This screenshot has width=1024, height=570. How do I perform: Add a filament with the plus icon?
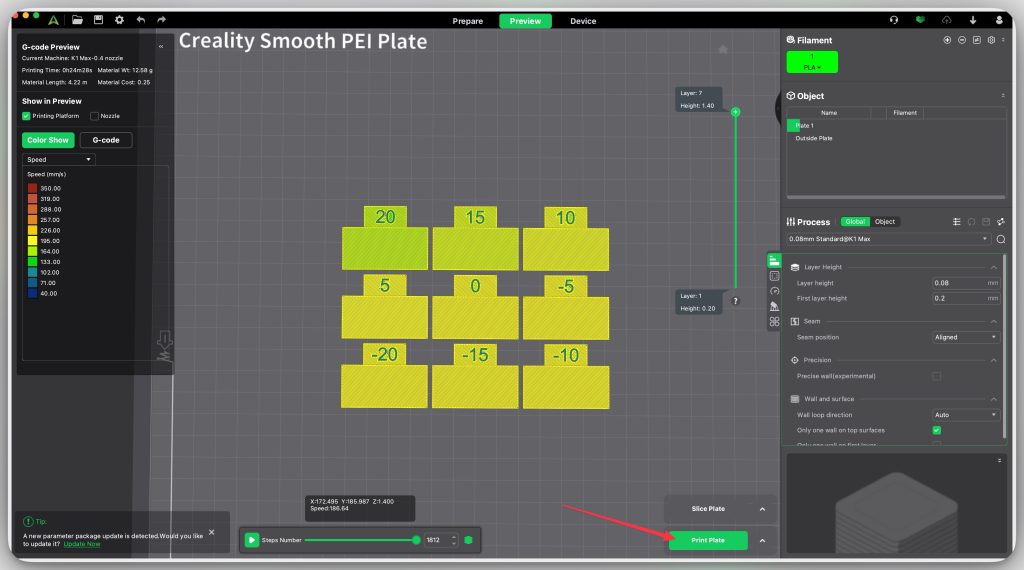click(x=947, y=40)
